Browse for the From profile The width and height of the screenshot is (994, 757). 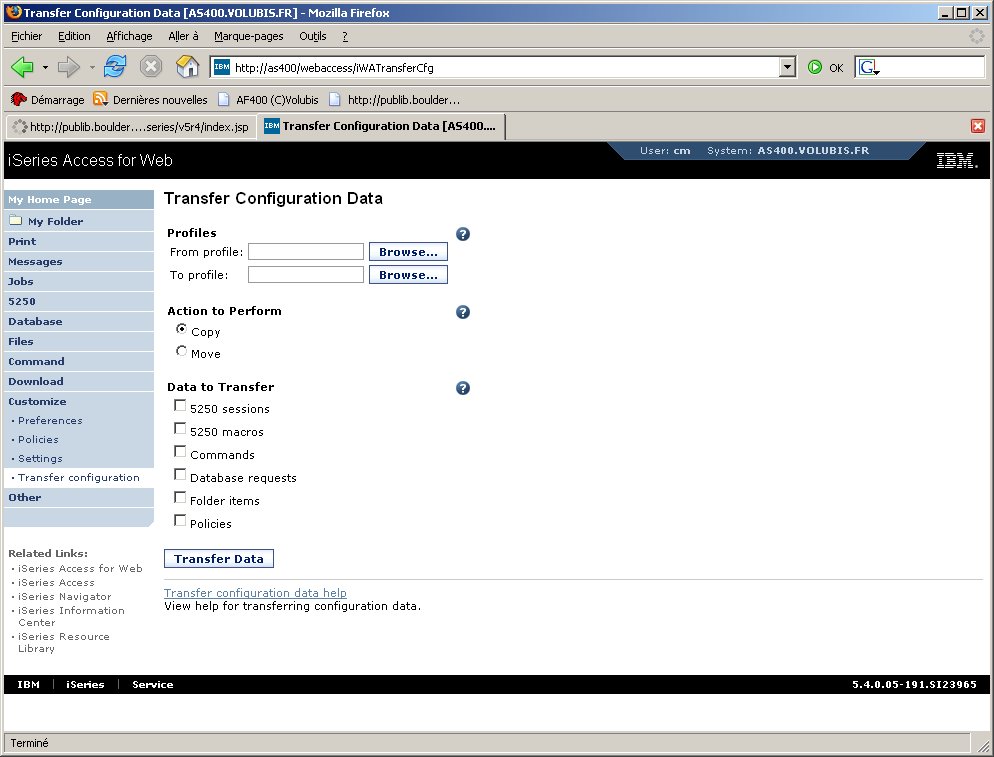point(408,252)
